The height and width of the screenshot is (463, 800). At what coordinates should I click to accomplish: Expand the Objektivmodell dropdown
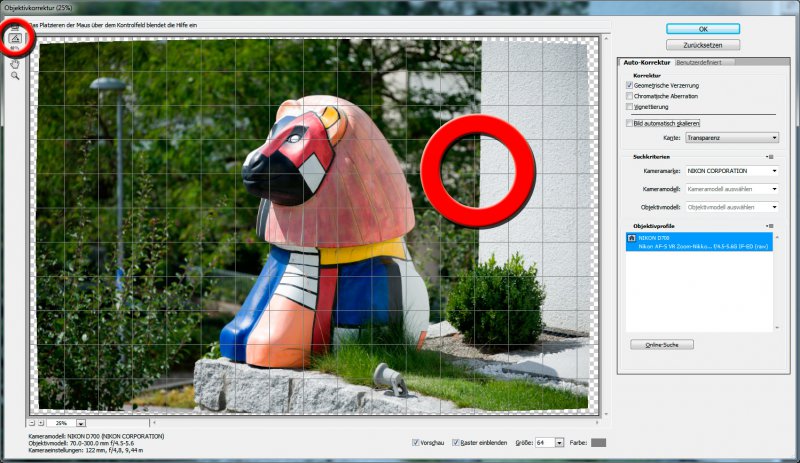732,207
